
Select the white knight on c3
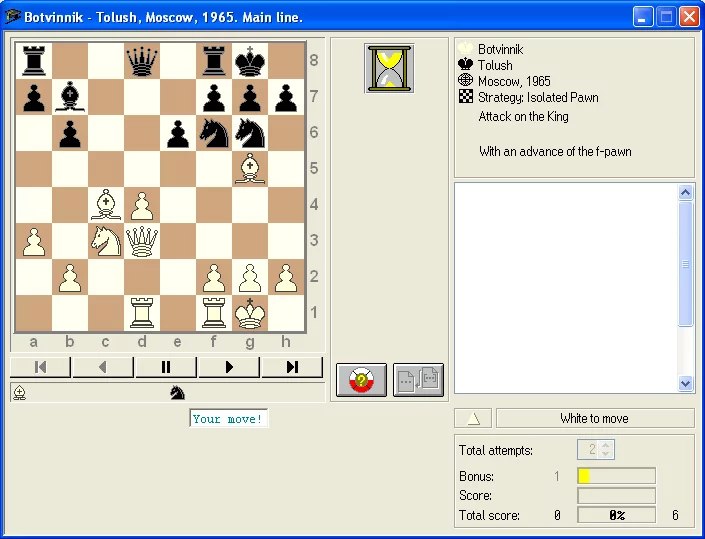point(106,241)
